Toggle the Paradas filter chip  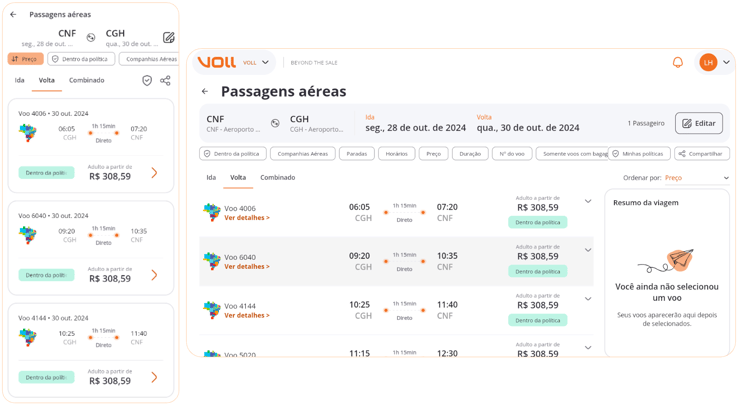coord(356,154)
